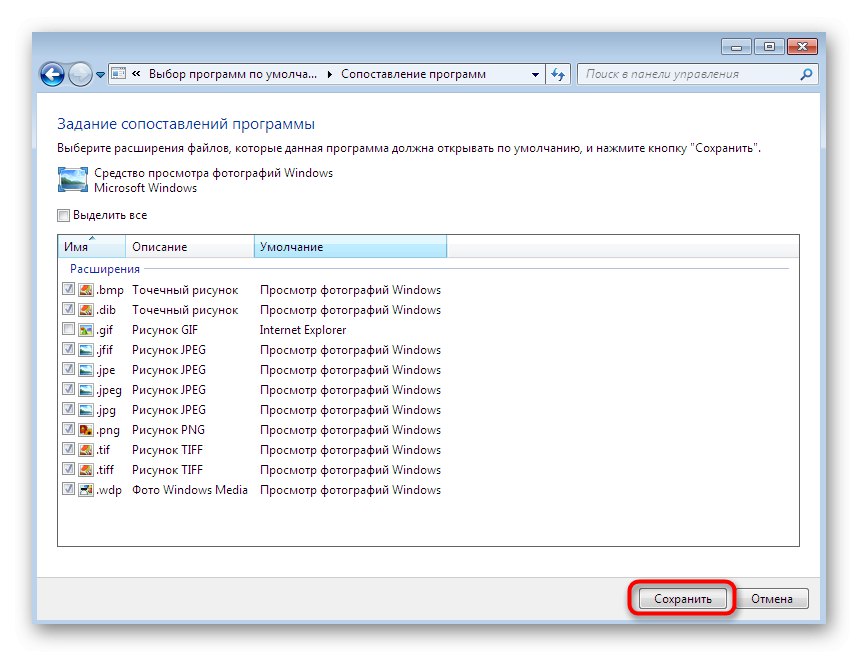
Task: Select the 'Рисунок PNG' description text
Action: pos(168,430)
